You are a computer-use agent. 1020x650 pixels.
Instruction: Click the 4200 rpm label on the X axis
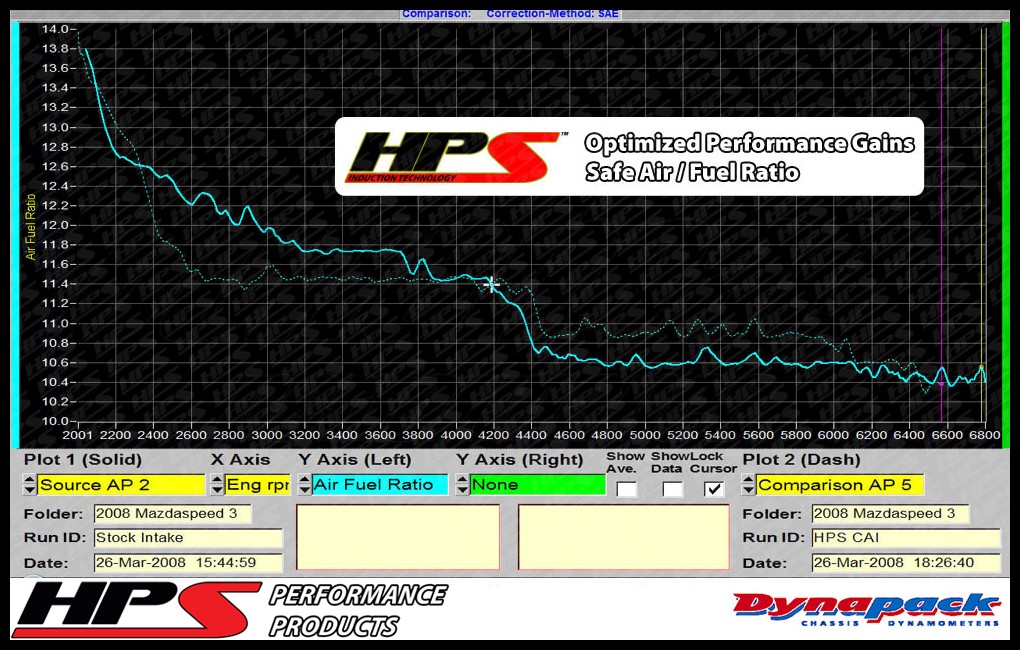[493, 435]
